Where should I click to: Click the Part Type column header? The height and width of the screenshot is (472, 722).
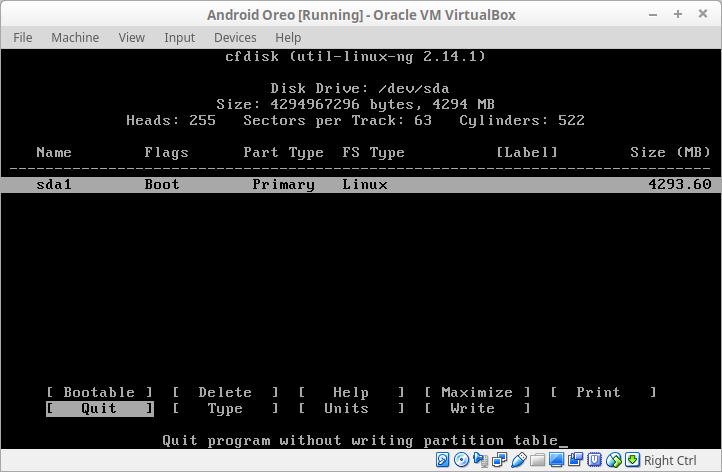[283, 152]
